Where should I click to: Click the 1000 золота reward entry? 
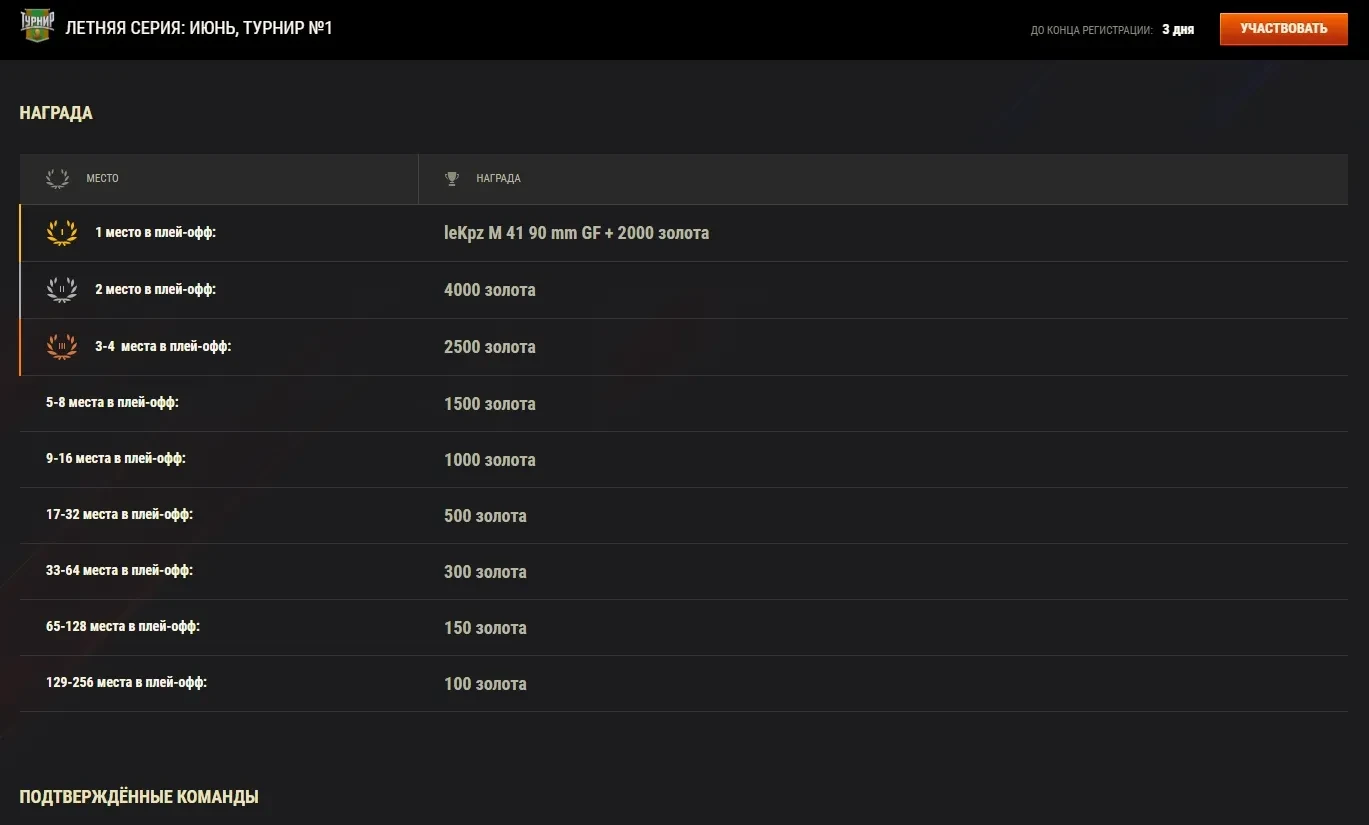tap(489, 460)
